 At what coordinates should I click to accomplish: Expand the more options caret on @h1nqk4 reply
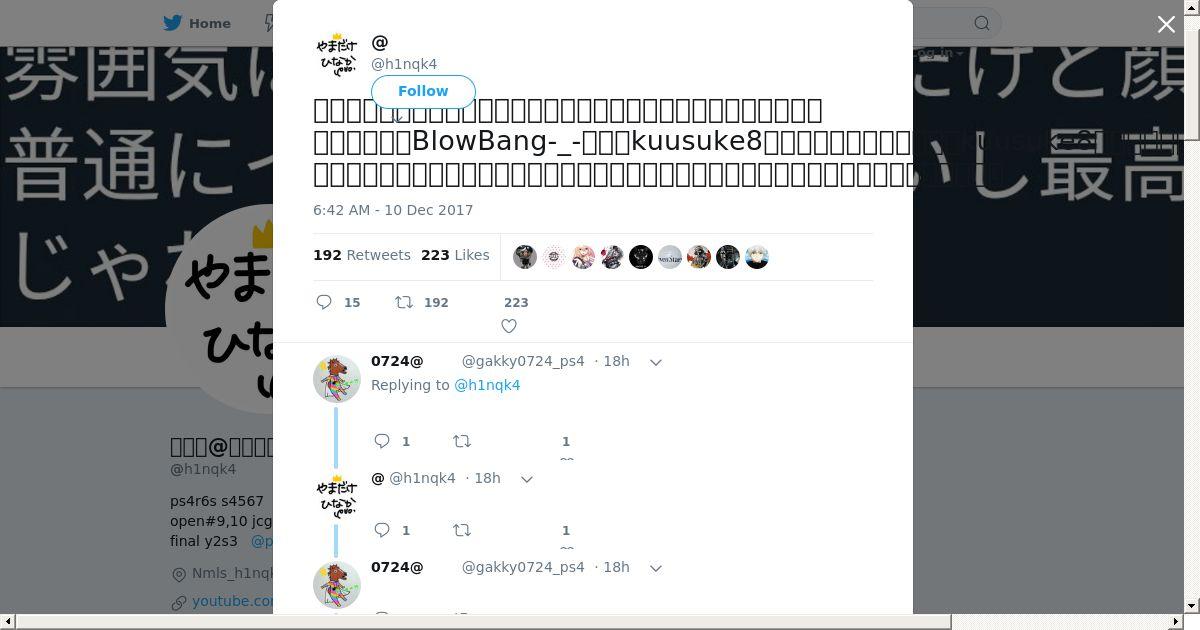(527, 479)
